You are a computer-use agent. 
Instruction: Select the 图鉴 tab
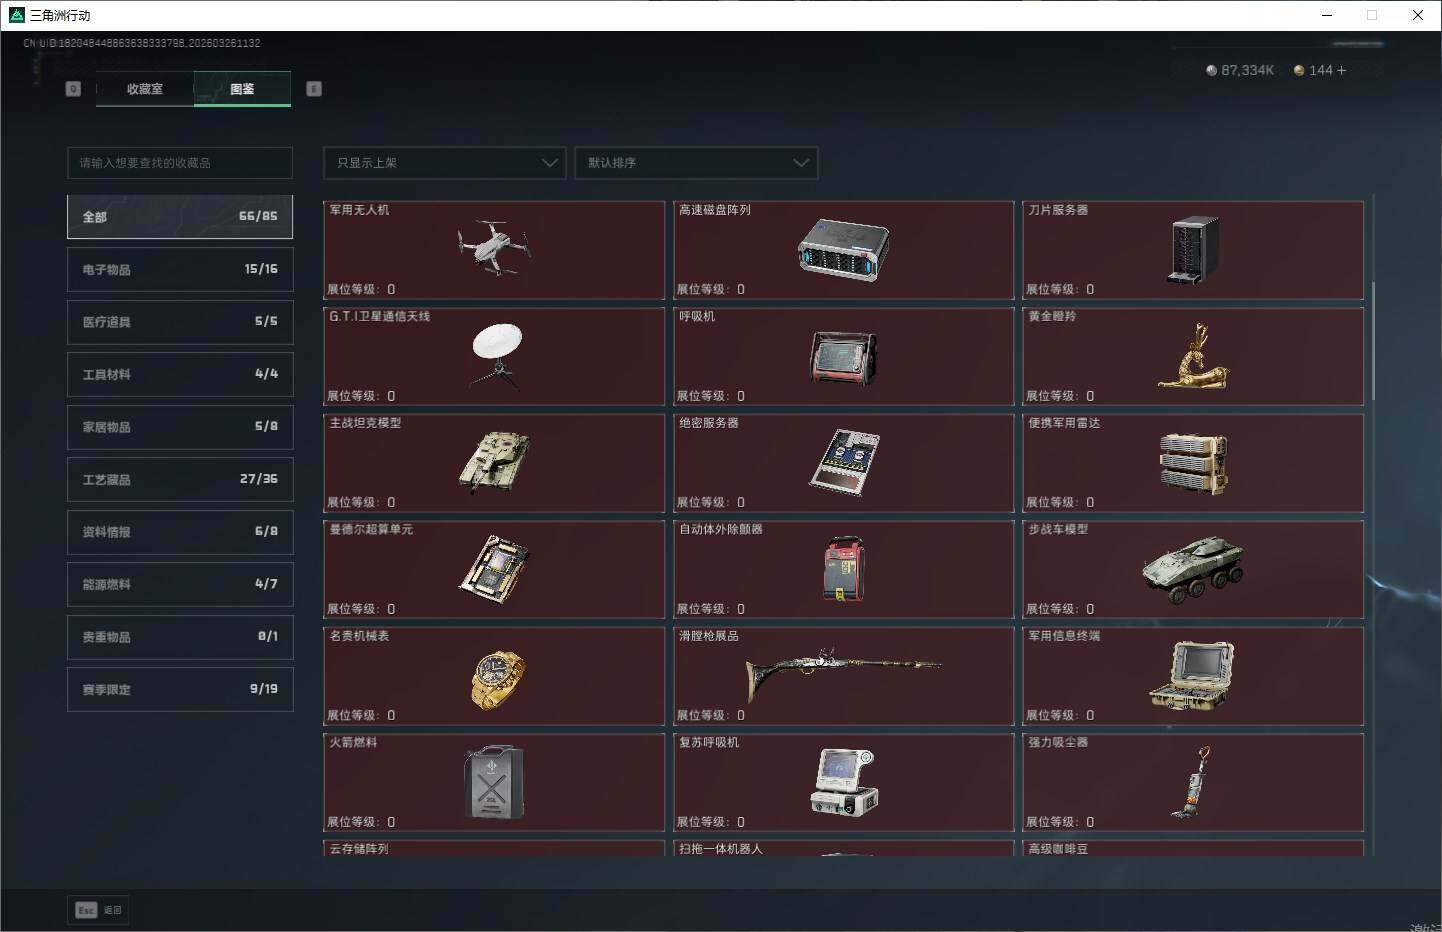pos(242,89)
